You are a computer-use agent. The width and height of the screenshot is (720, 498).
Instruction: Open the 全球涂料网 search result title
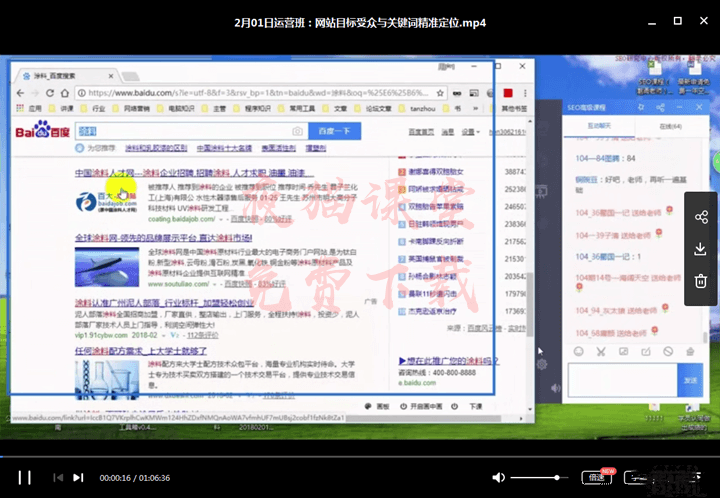pyautogui.click(x=163, y=238)
